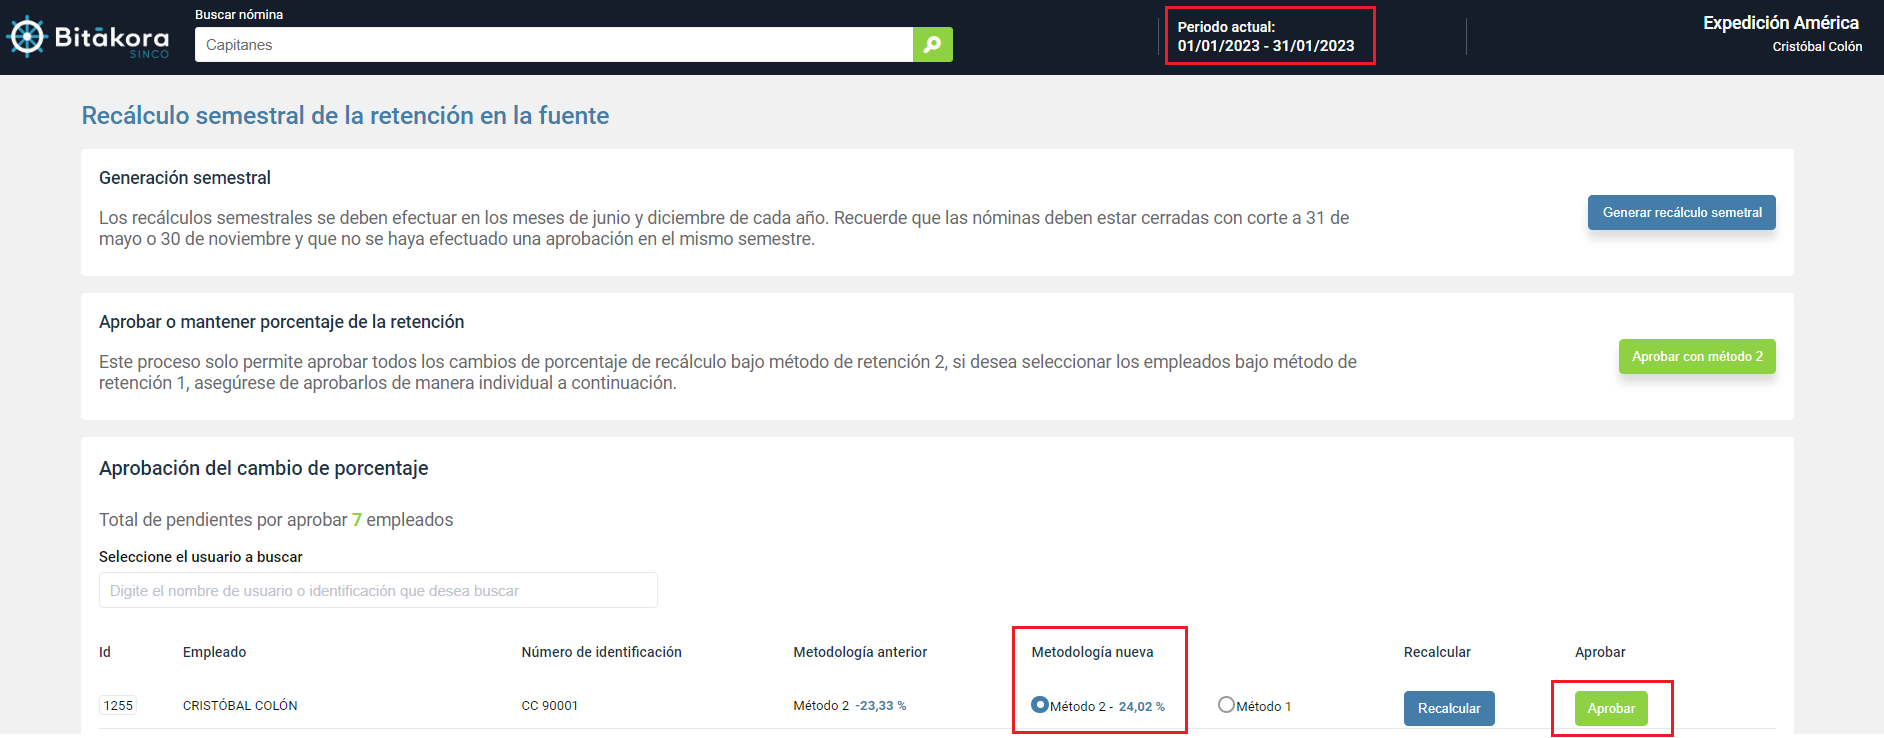Click the Generación semestral heading

pos(185,178)
